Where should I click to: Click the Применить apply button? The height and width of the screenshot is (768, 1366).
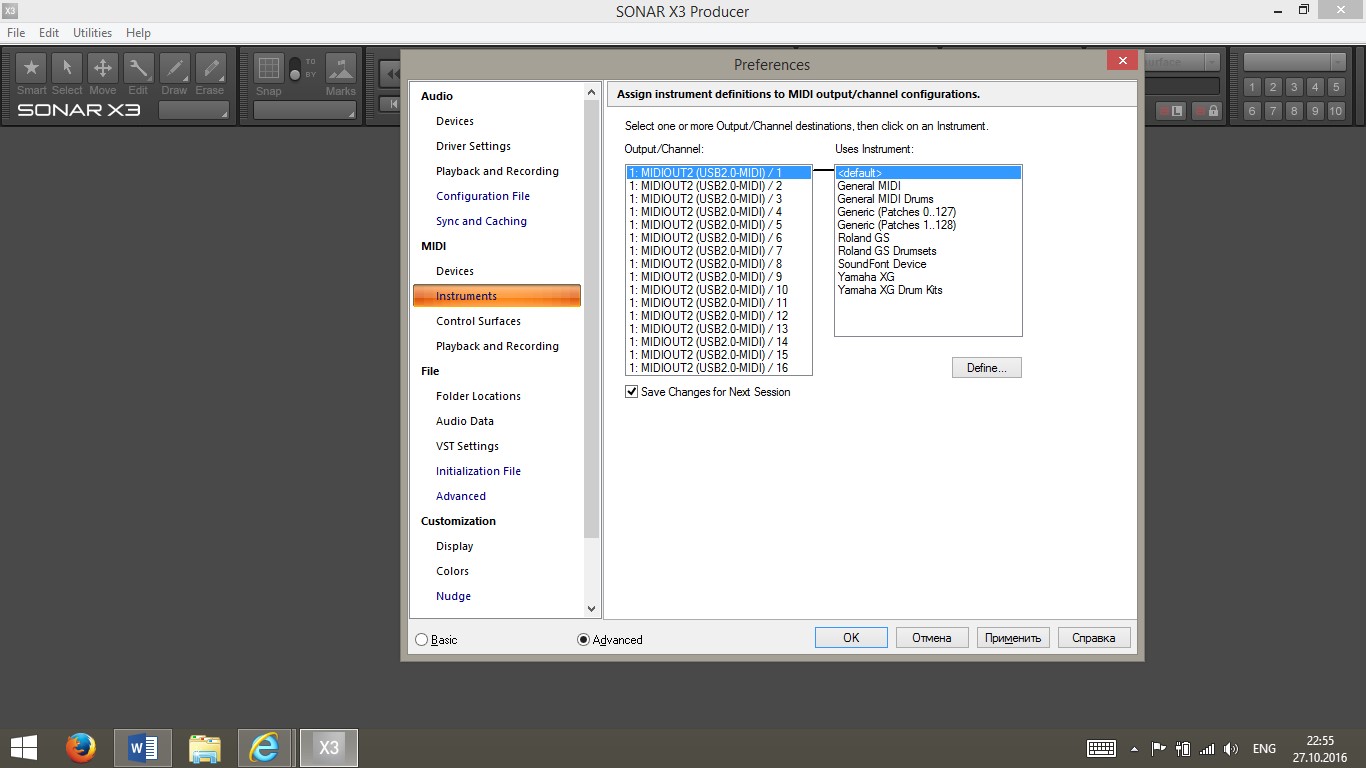(x=1013, y=638)
